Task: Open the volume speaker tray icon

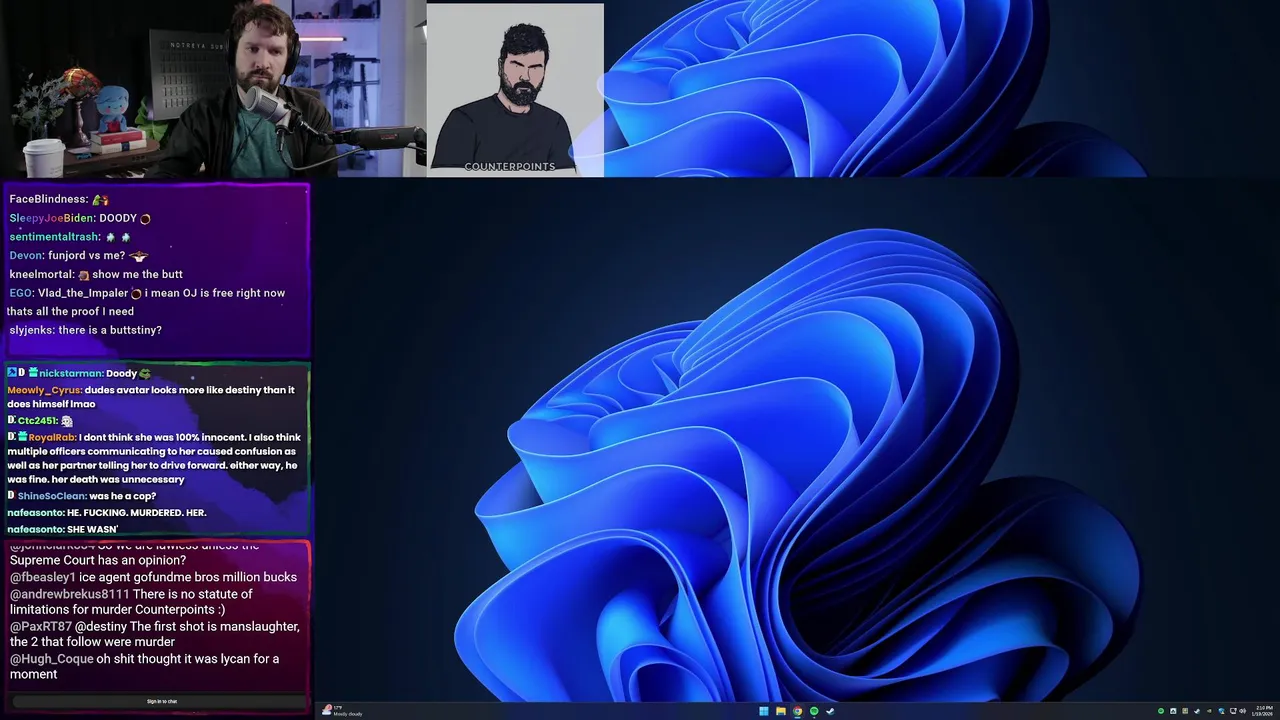Action: [x=1242, y=711]
